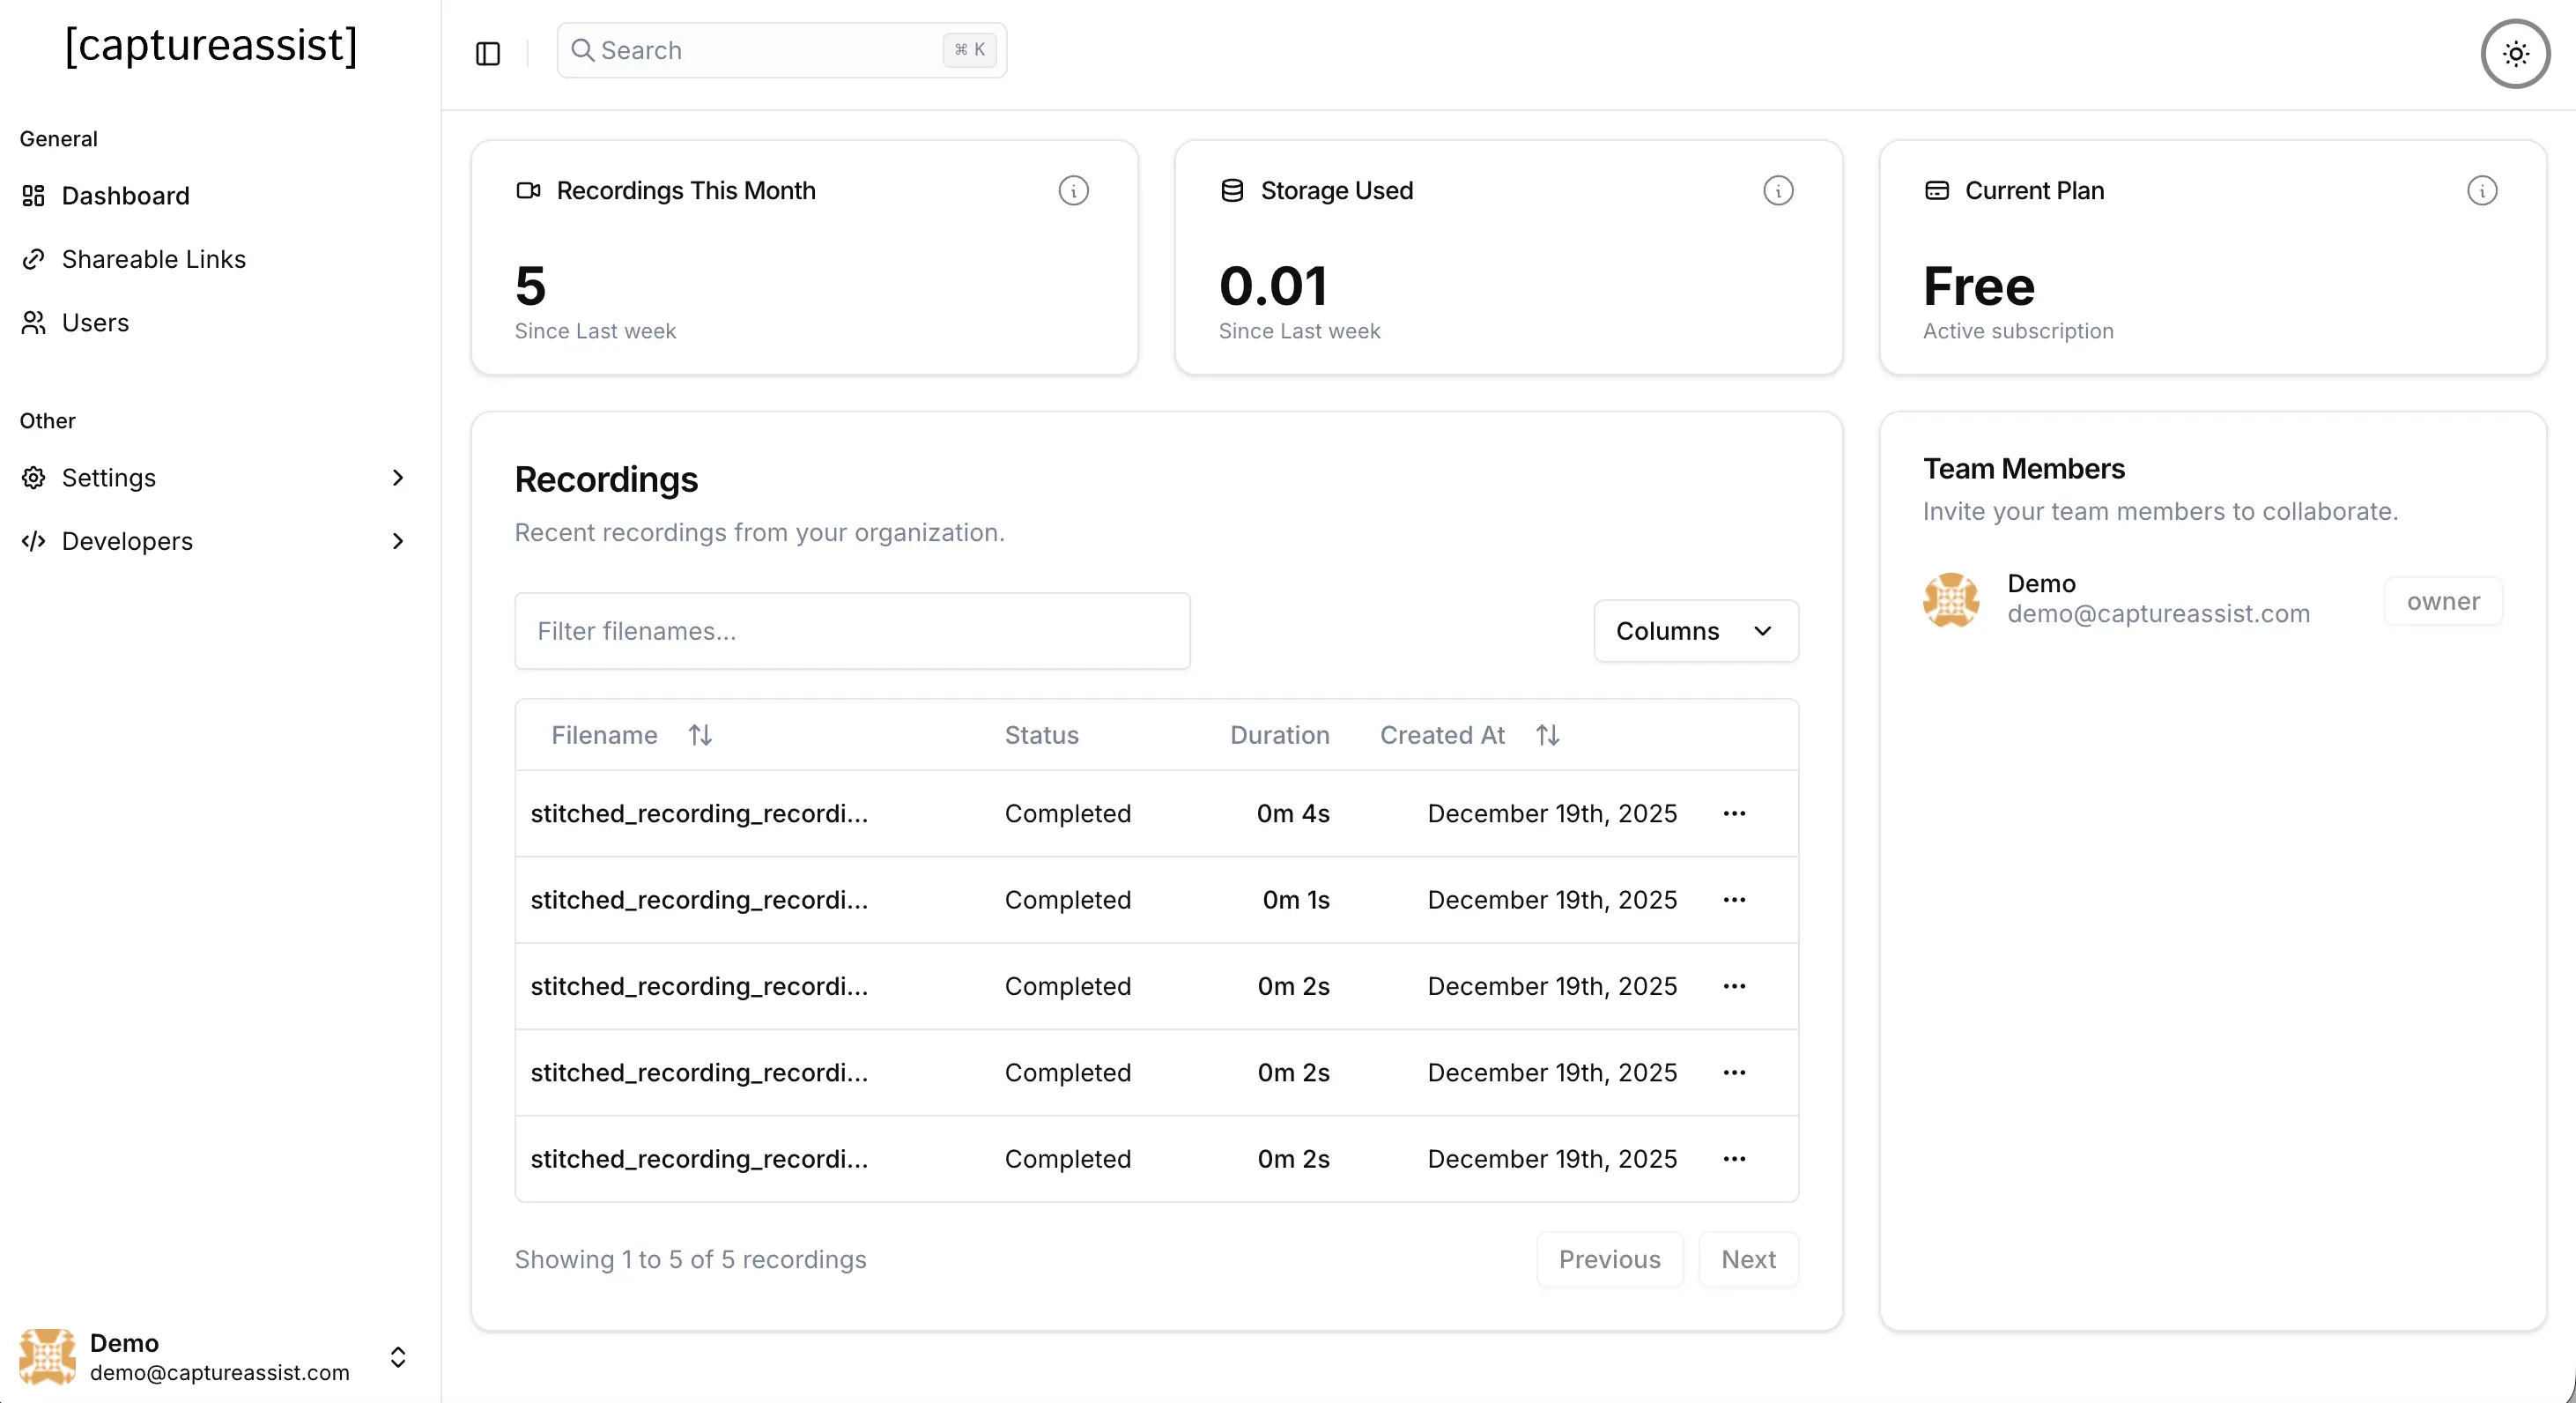The width and height of the screenshot is (2576, 1403).
Task: Open info tooltip on Recordings This Month card
Action: tap(1074, 190)
